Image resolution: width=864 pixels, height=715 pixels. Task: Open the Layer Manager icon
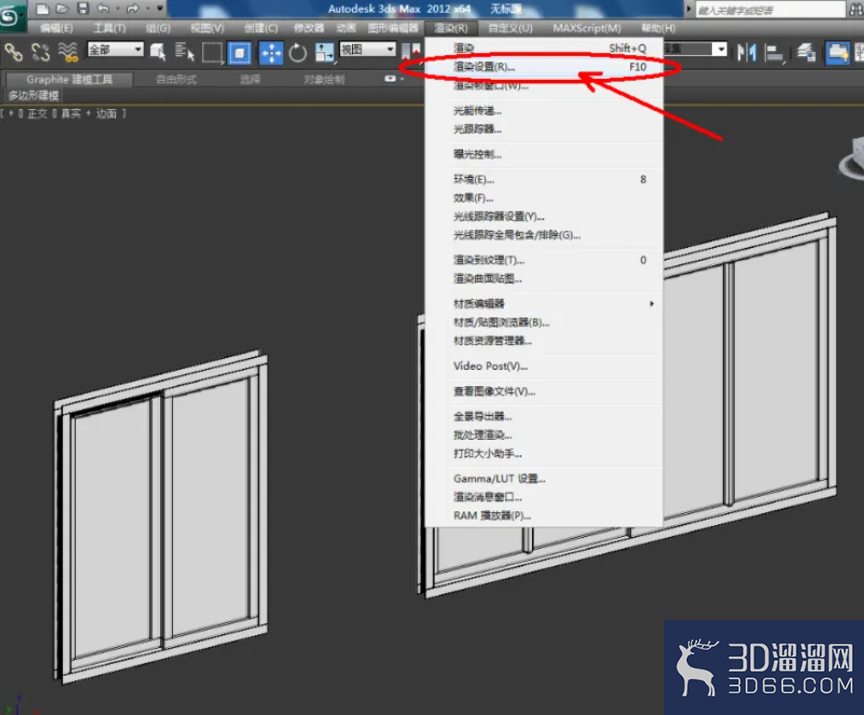pos(806,53)
